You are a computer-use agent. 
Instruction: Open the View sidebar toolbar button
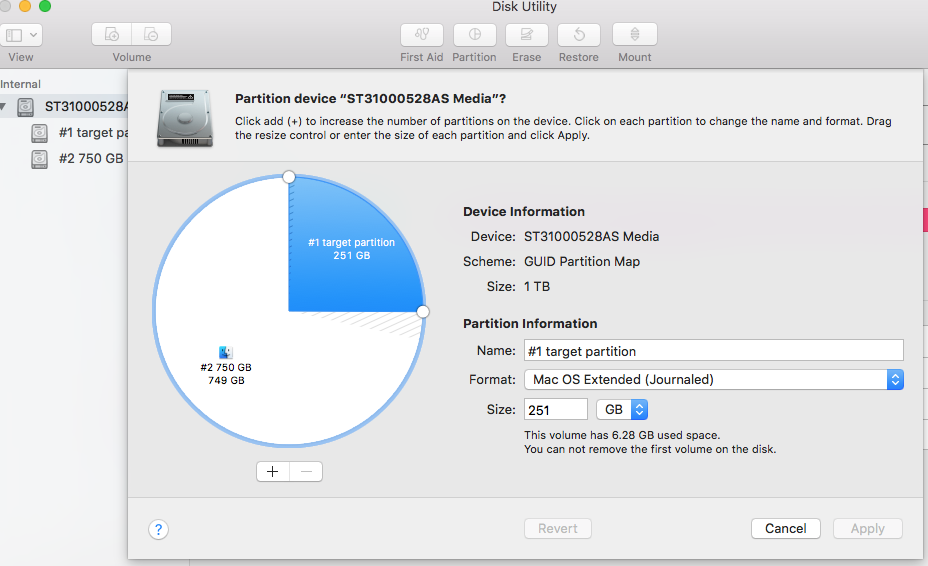(x=21, y=35)
